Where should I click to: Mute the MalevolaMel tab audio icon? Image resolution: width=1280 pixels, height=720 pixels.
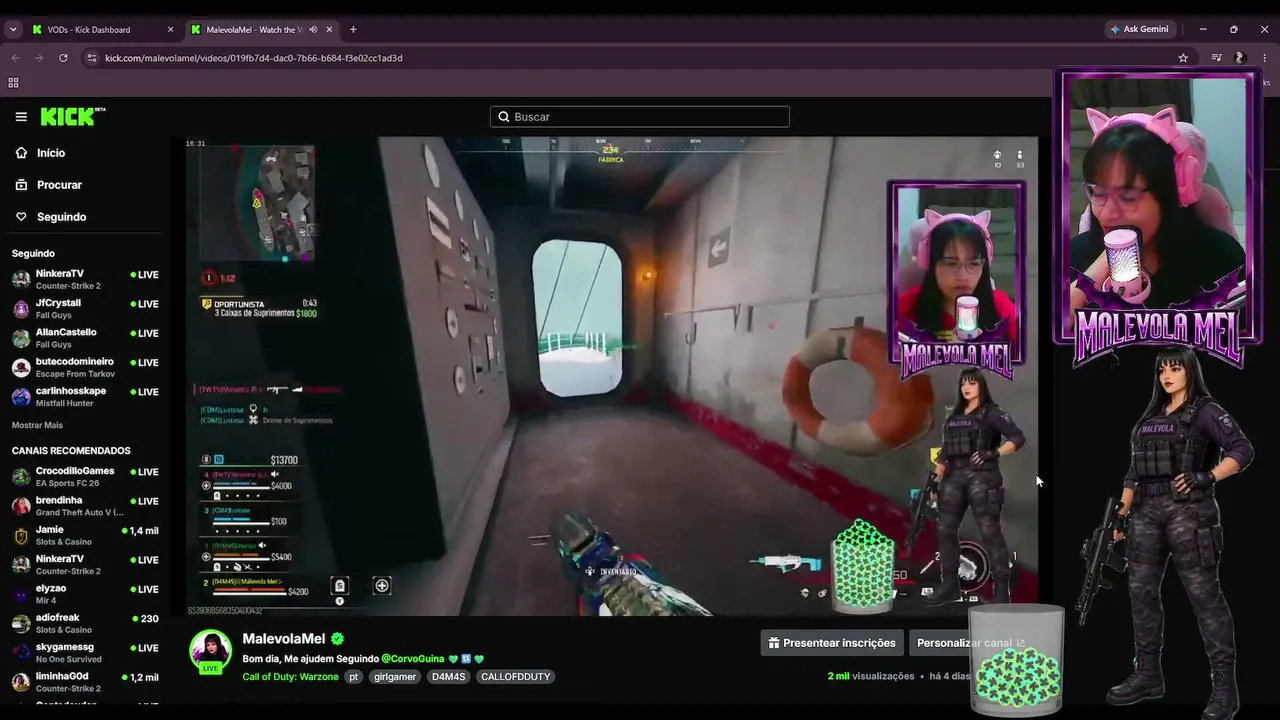pyautogui.click(x=313, y=30)
